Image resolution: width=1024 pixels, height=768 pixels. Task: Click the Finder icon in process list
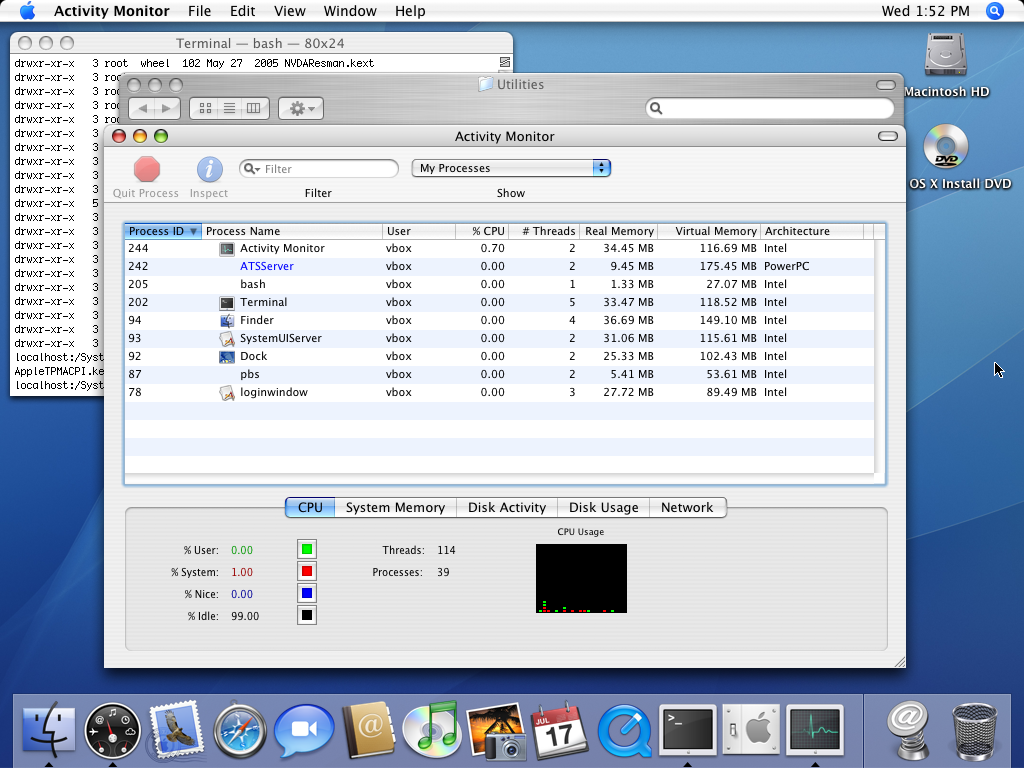point(227,321)
